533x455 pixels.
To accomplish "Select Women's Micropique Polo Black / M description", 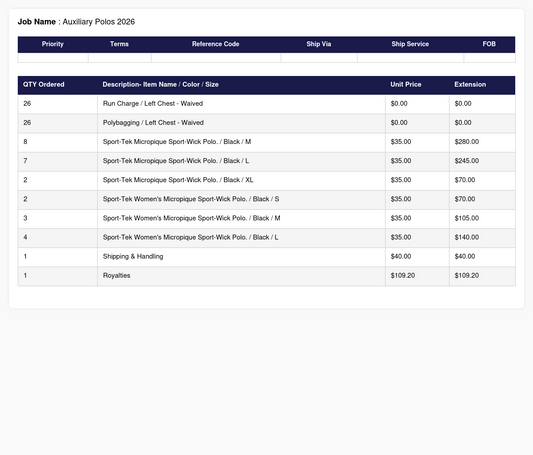I will [191, 218].
